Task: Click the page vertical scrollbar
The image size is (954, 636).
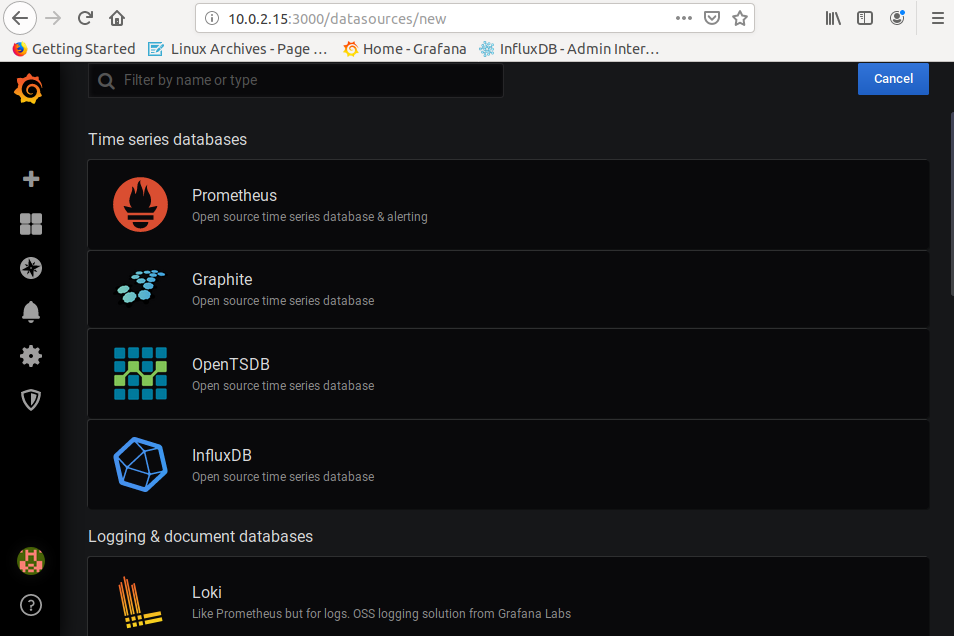Action: click(951, 204)
